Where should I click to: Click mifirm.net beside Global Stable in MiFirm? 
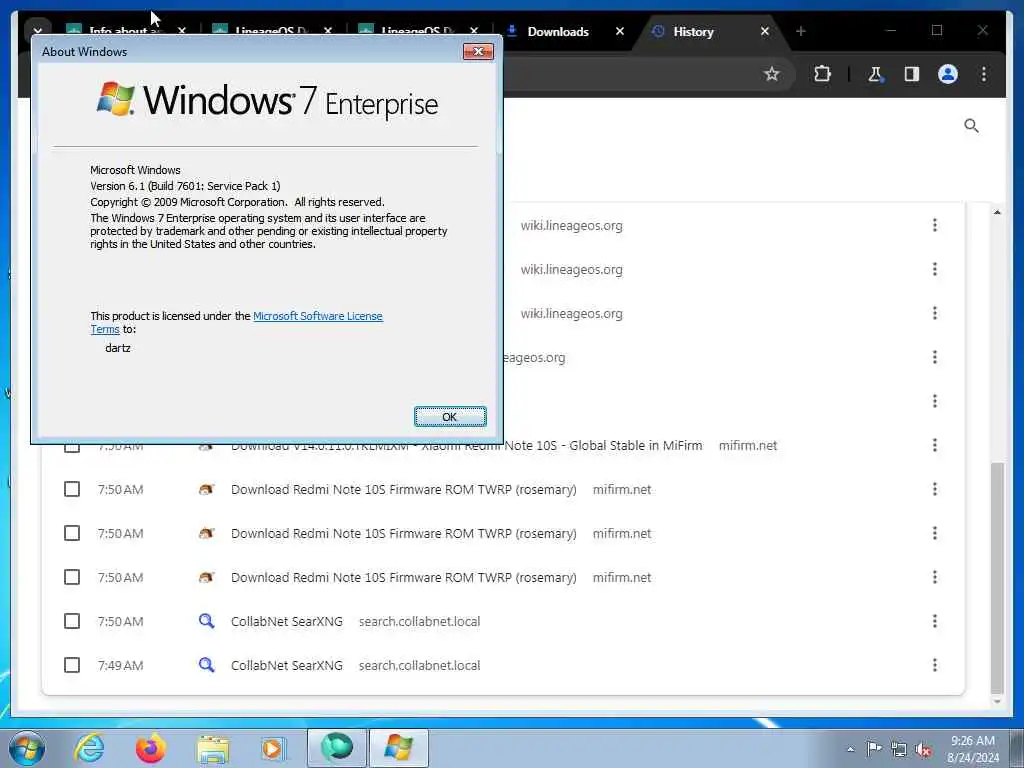(748, 445)
